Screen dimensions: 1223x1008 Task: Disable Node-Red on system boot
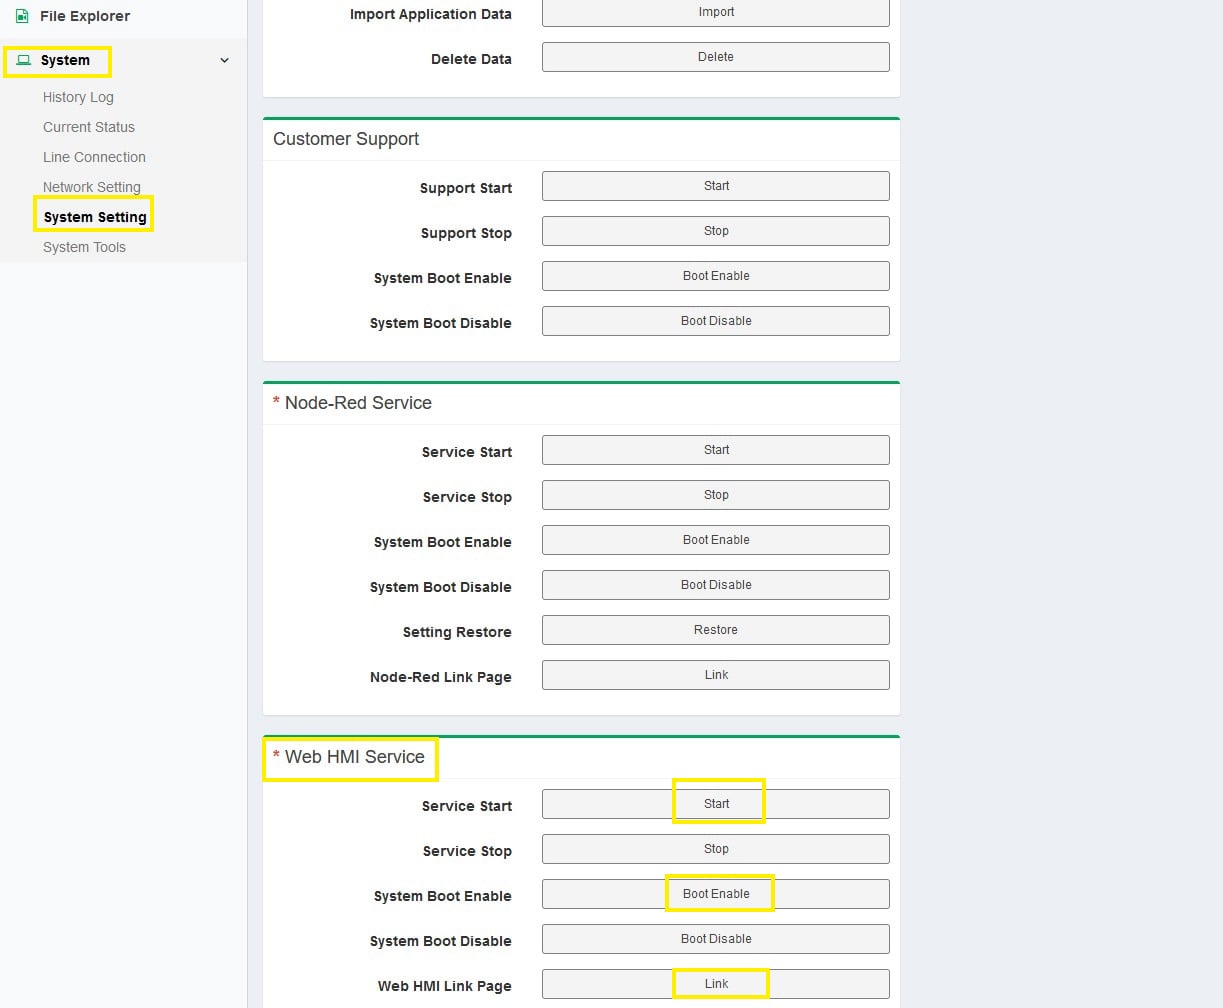[715, 585]
